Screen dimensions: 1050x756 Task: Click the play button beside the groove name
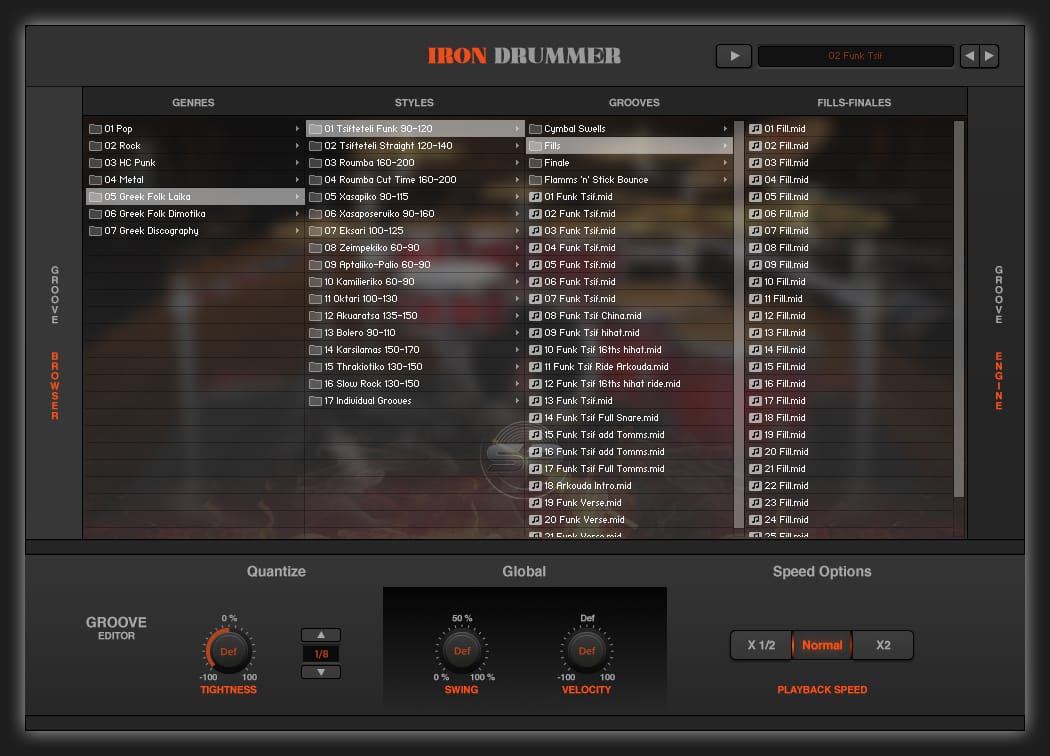point(734,56)
